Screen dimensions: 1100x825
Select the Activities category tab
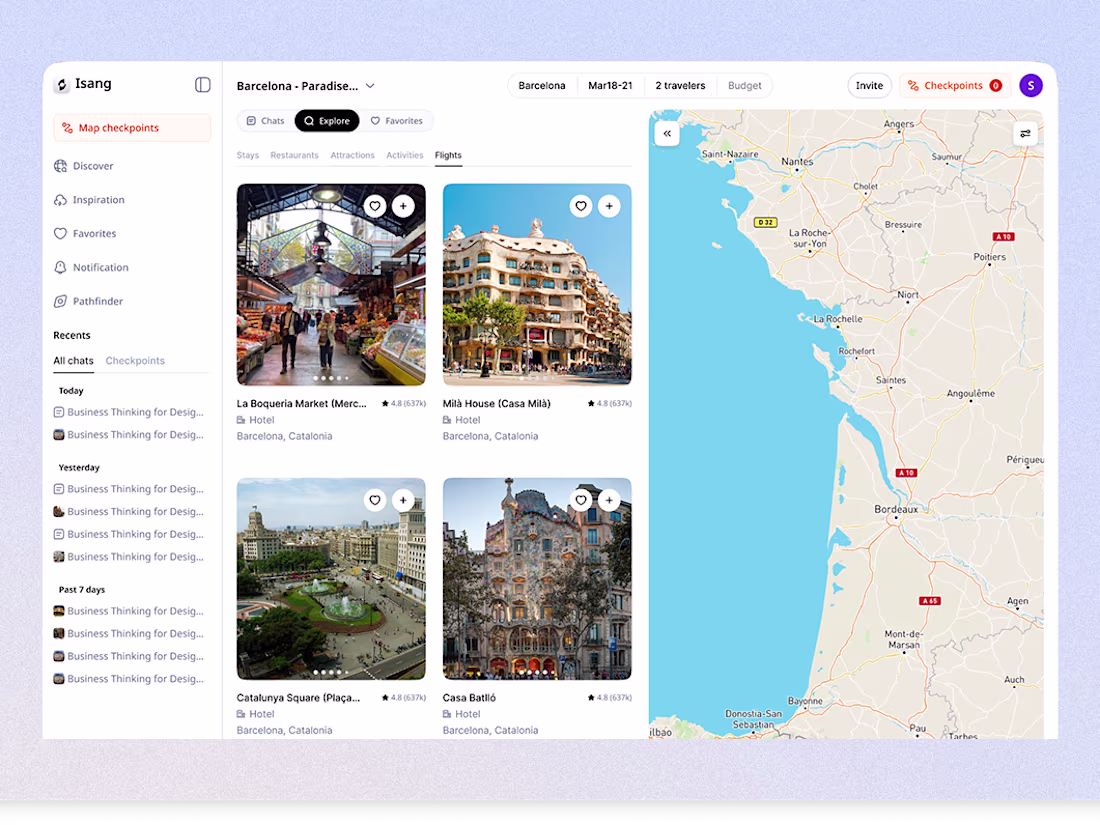pyautogui.click(x=405, y=155)
